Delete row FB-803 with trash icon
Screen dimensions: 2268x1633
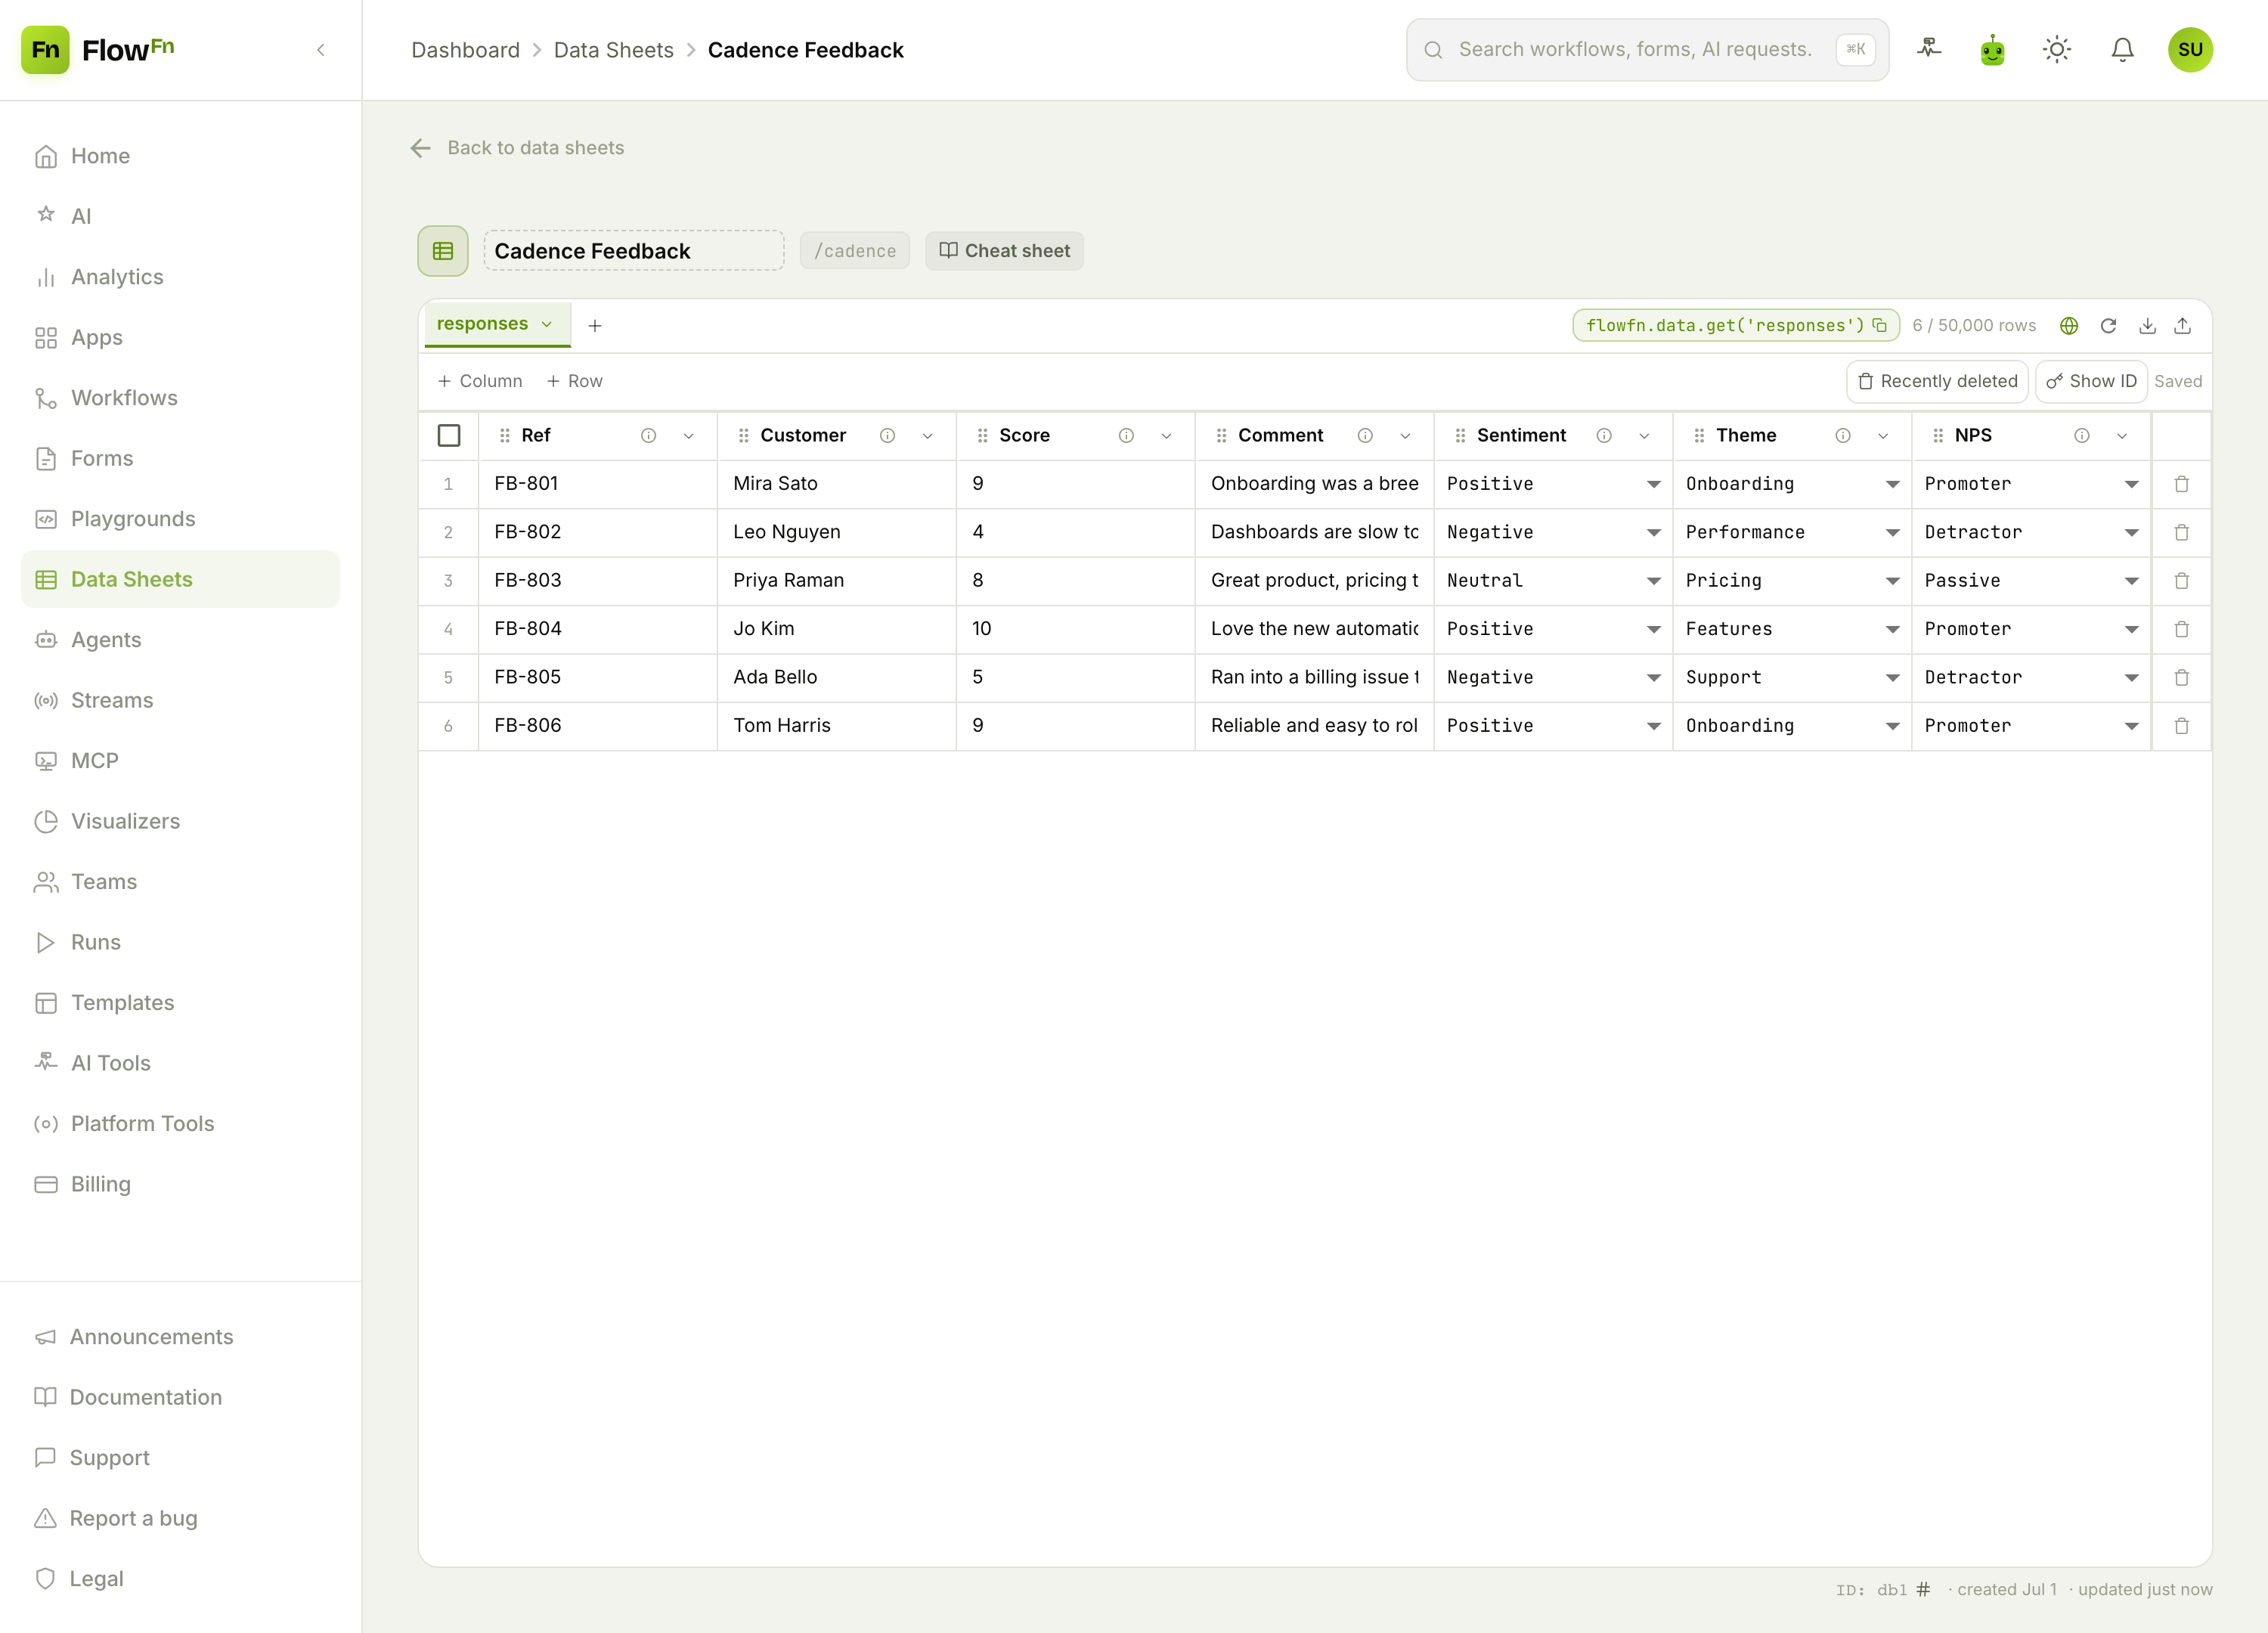point(2181,581)
